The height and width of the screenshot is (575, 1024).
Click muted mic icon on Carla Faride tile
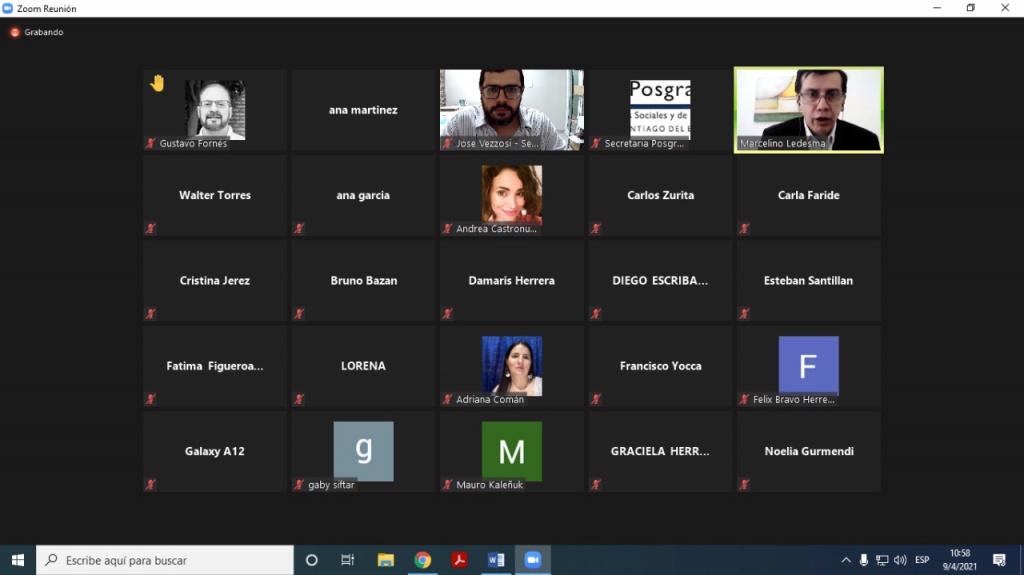[x=744, y=229]
